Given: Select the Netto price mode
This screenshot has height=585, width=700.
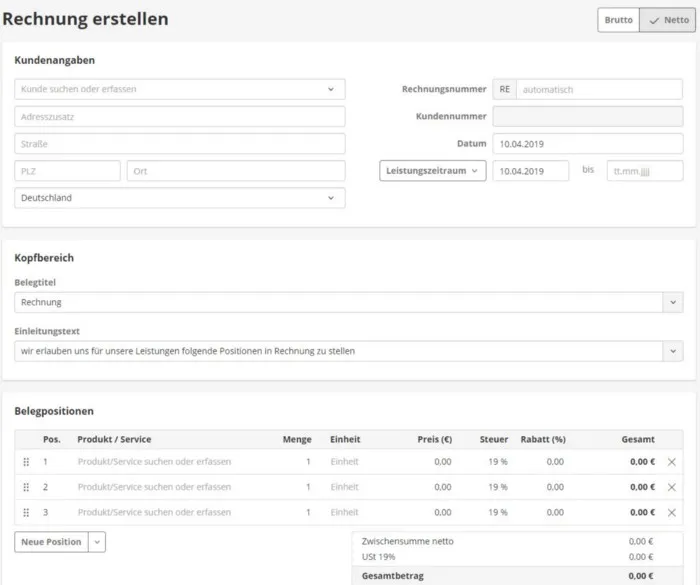Looking at the screenshot, I should coord(667,20).
